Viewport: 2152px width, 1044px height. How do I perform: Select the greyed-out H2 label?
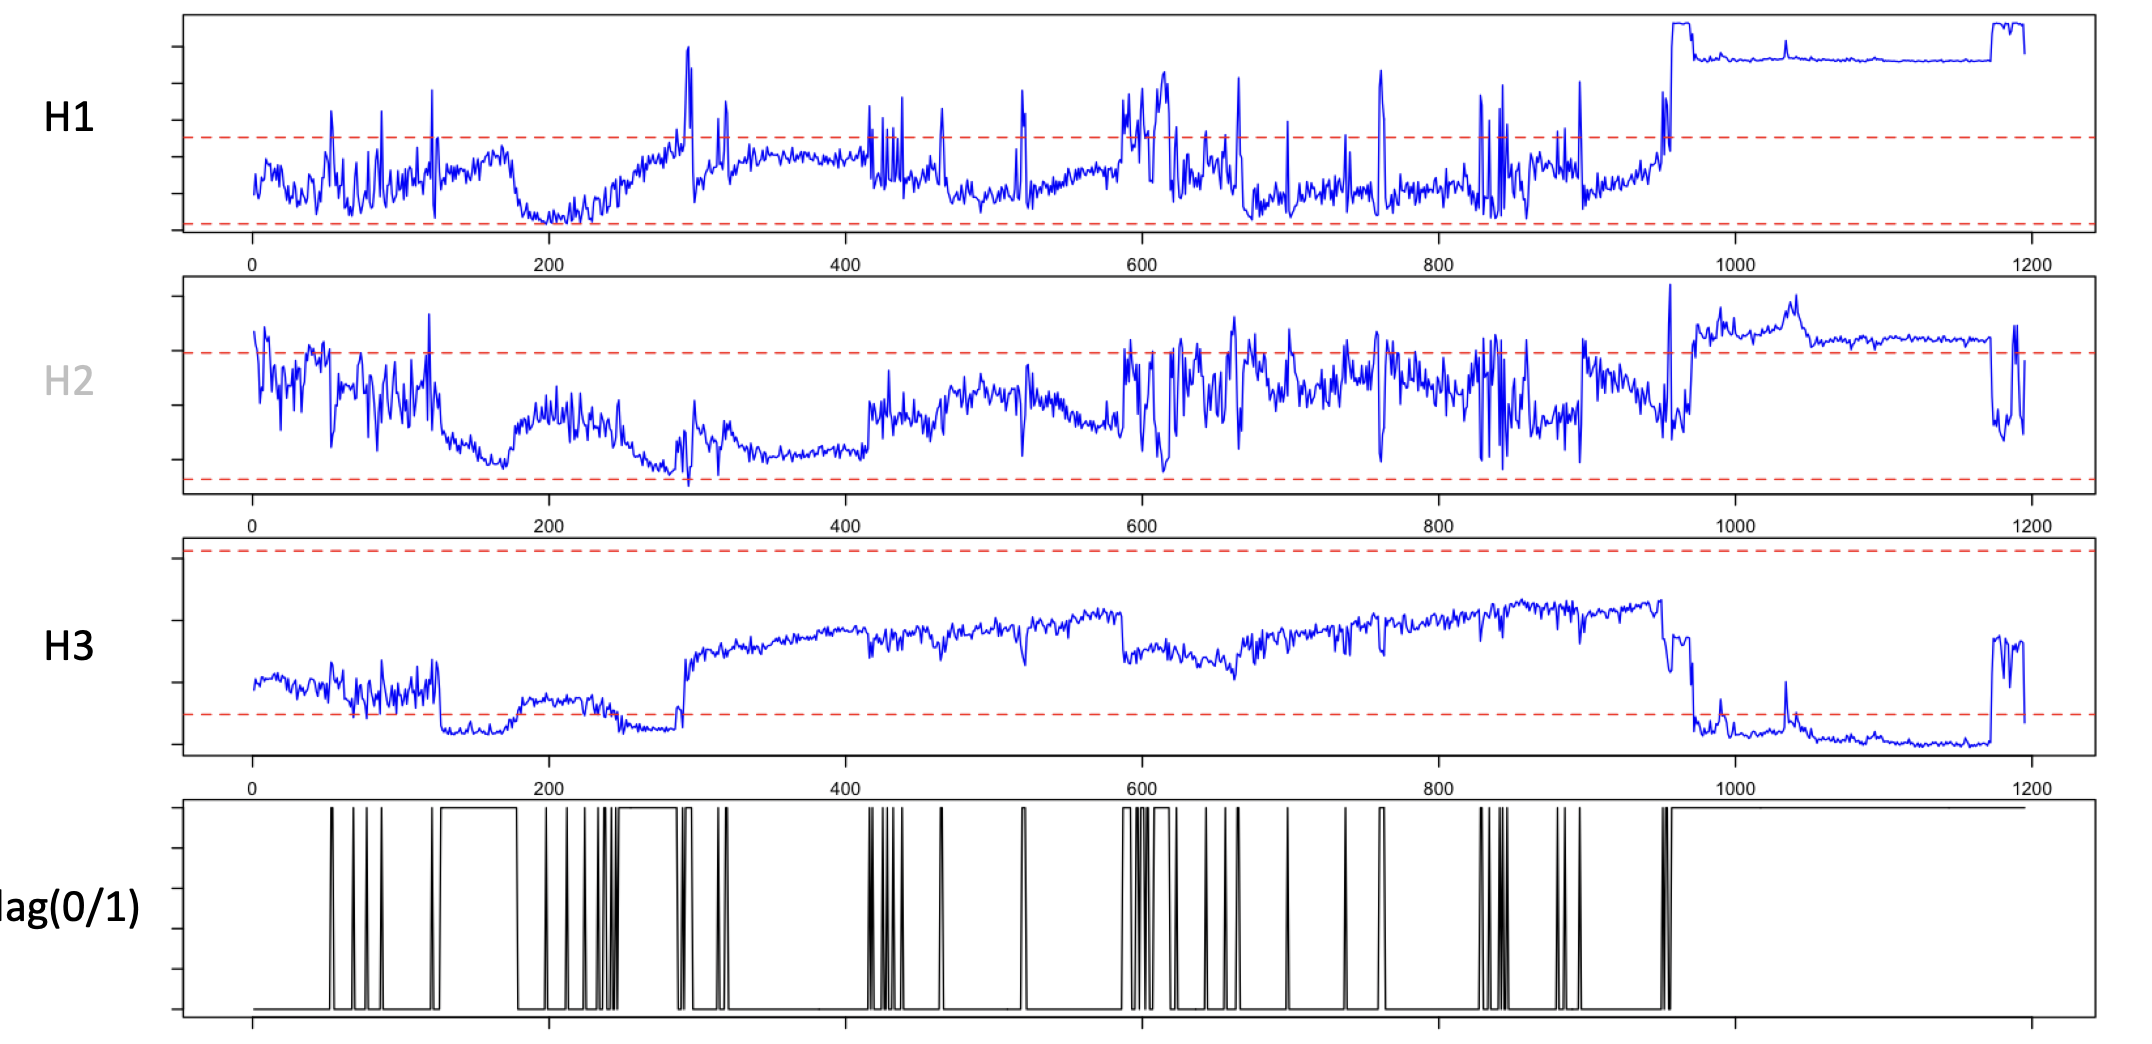(69, 381)
